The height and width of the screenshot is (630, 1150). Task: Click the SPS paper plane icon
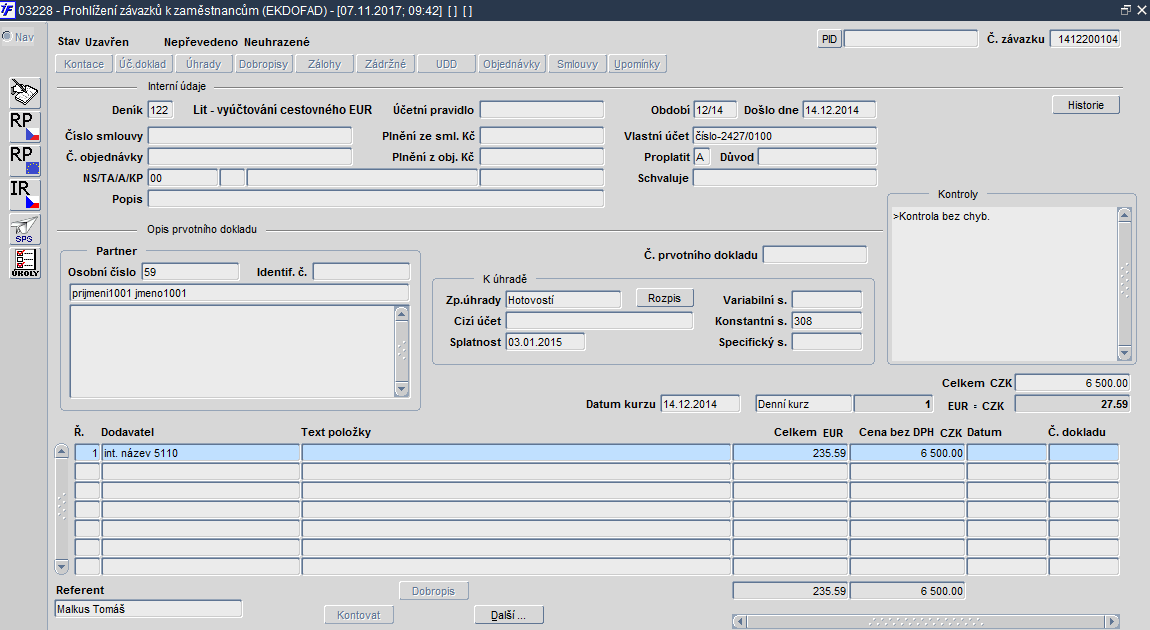tap(25, 229)
